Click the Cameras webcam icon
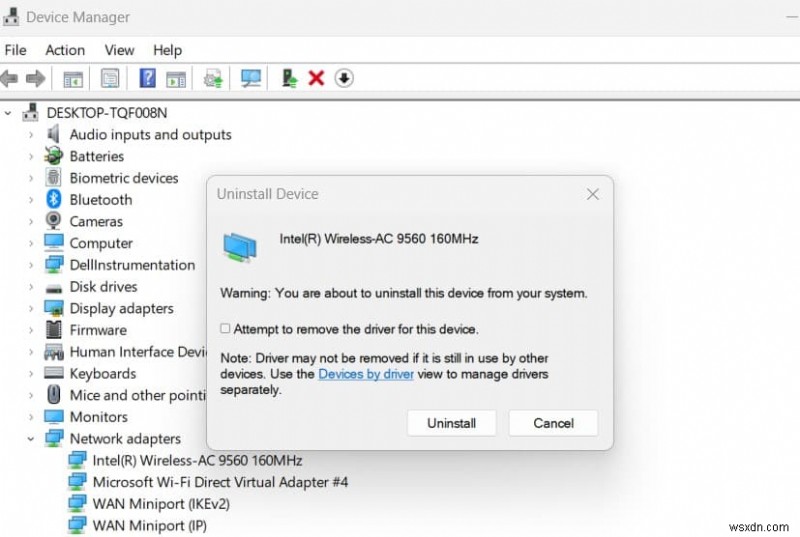The image size is (800, 537). (x=54, y=221)
